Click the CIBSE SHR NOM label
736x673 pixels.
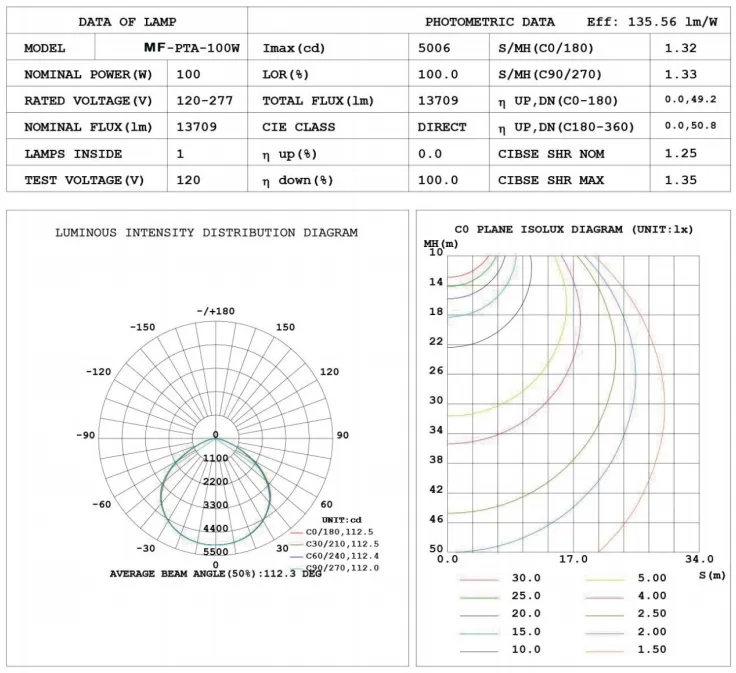pos(551,154)
